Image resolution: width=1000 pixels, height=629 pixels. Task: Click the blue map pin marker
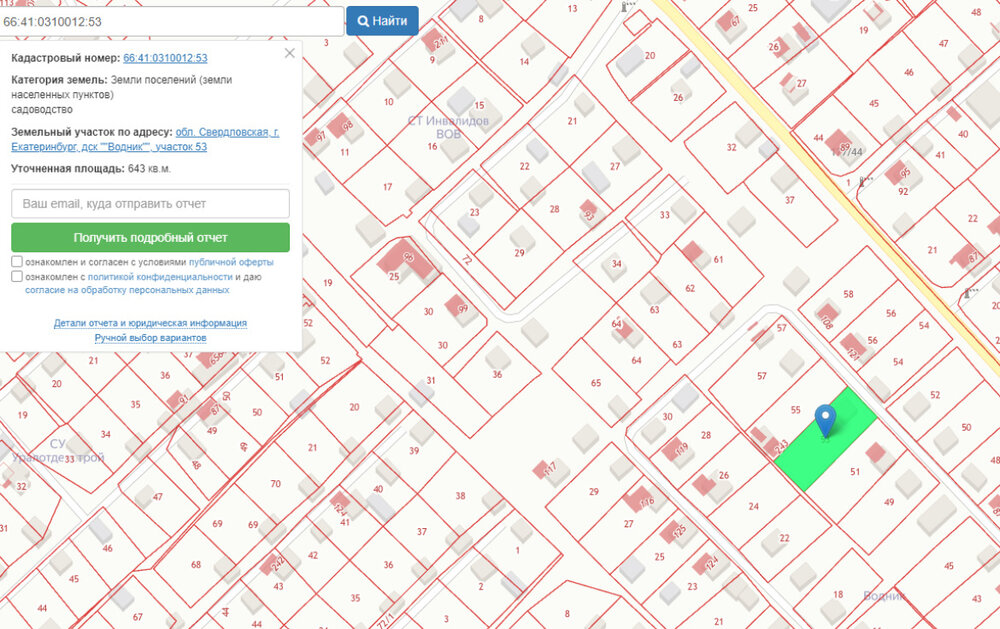[825, 420]
